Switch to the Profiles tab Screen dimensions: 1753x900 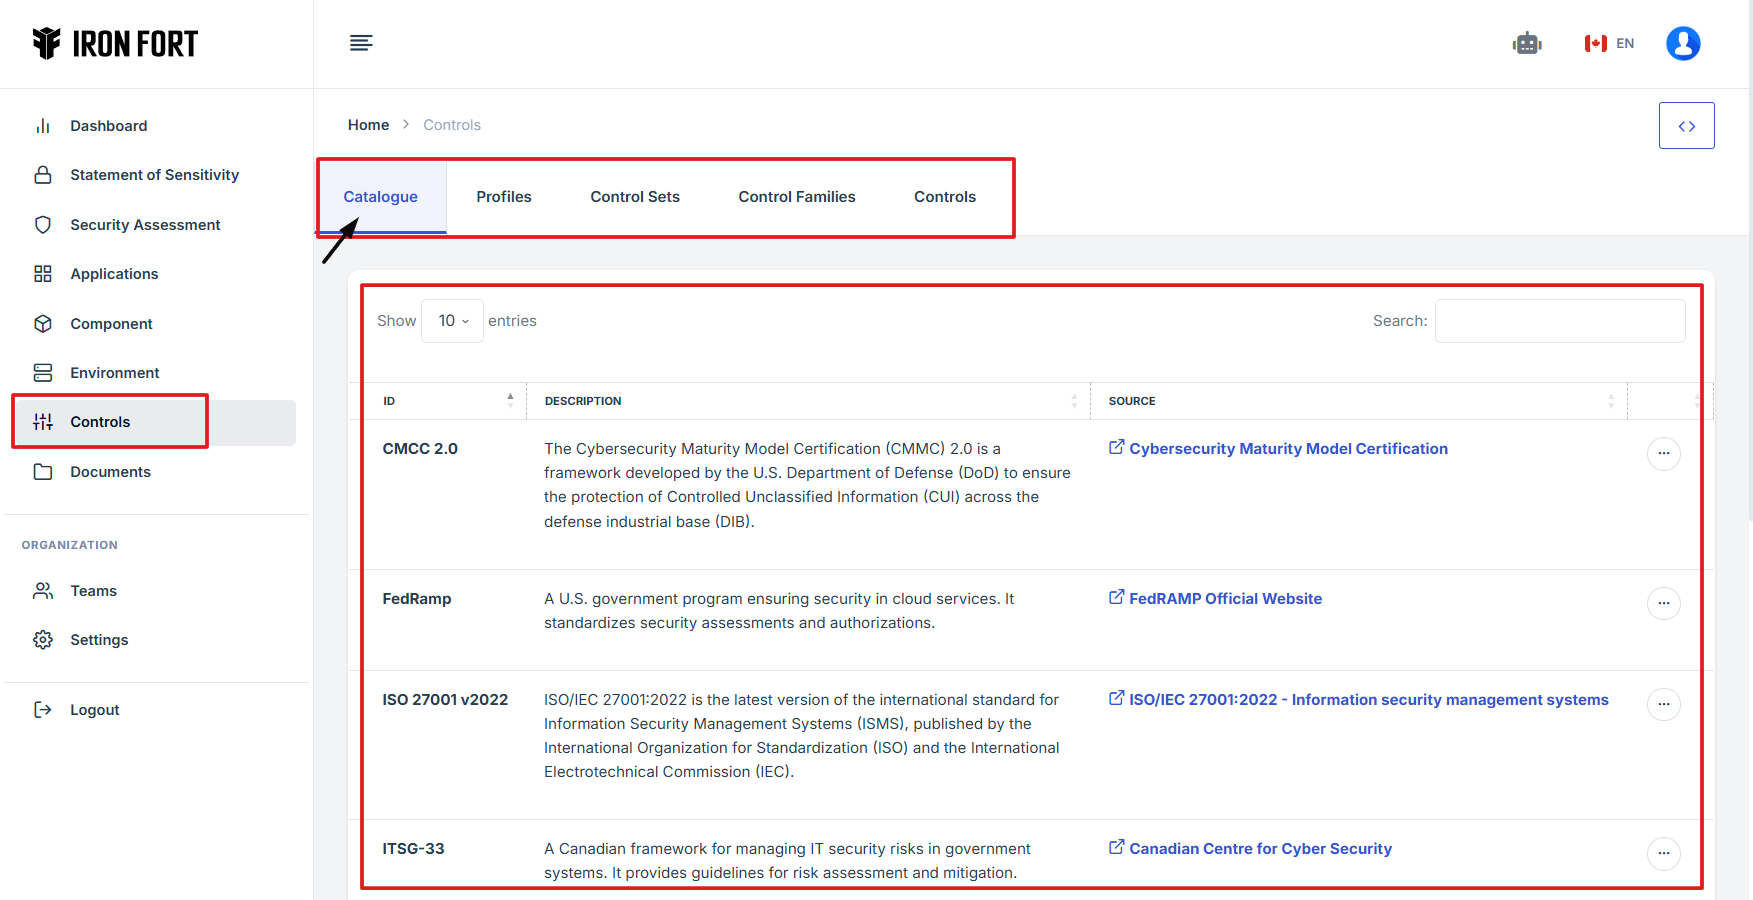coord(504,197)
